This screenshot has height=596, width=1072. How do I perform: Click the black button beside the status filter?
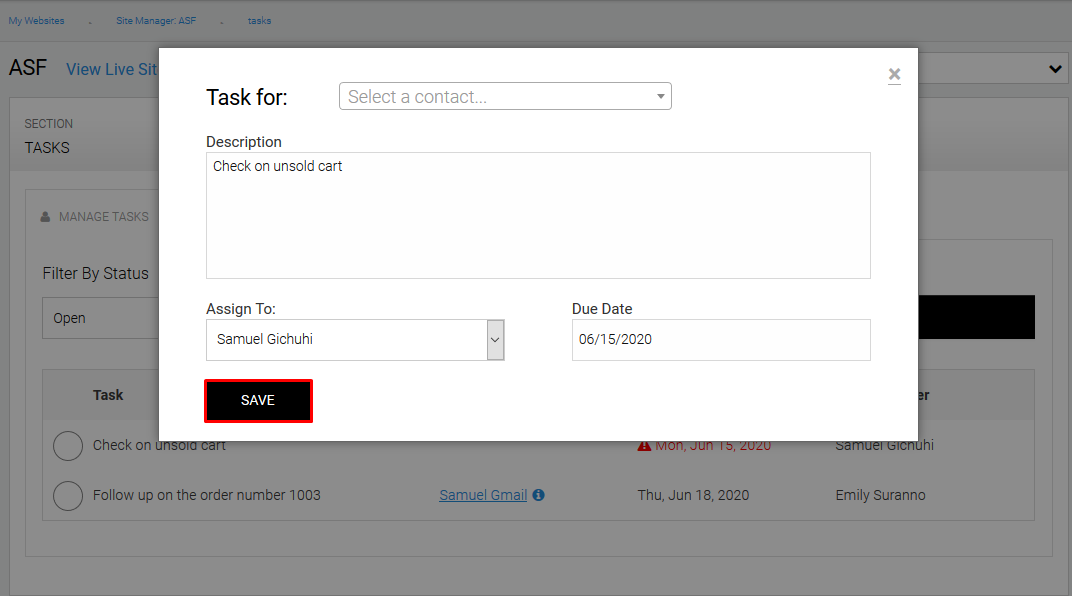pyautogui.click(x=975, y=317)
